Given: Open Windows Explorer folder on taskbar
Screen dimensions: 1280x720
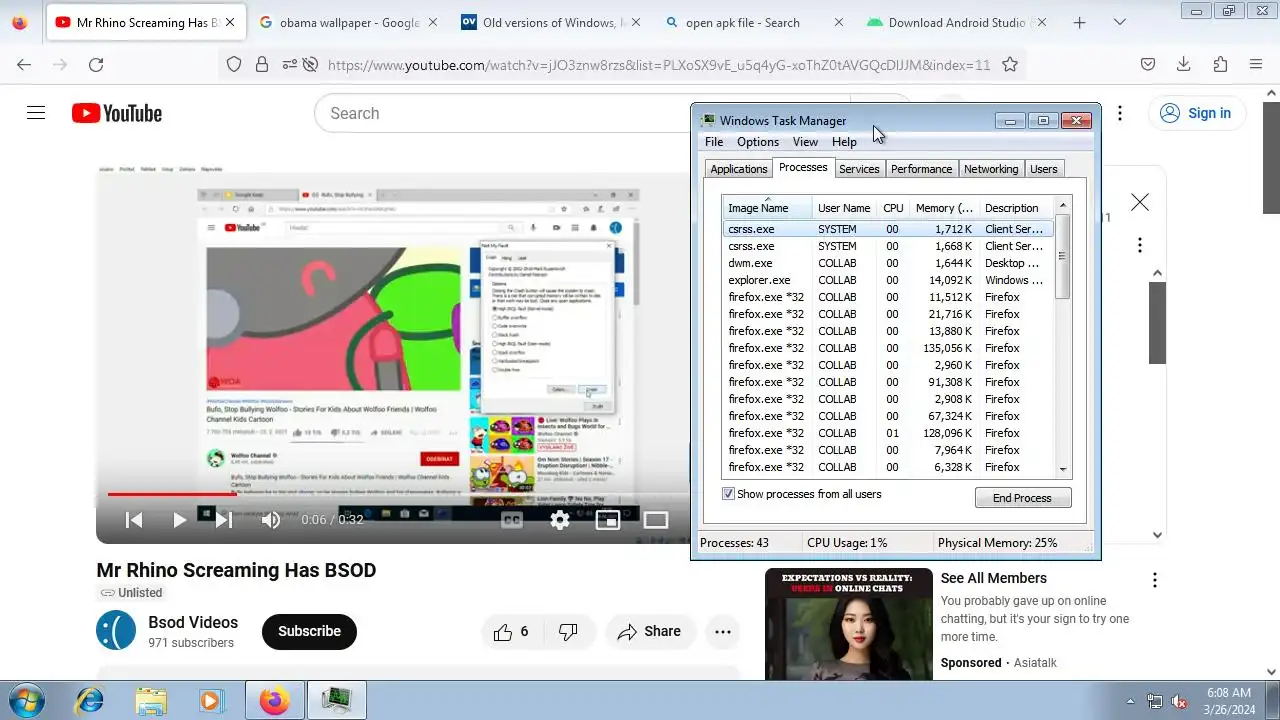Looking at the screenshot, I should pyautogui.click(x=150, y=700).
